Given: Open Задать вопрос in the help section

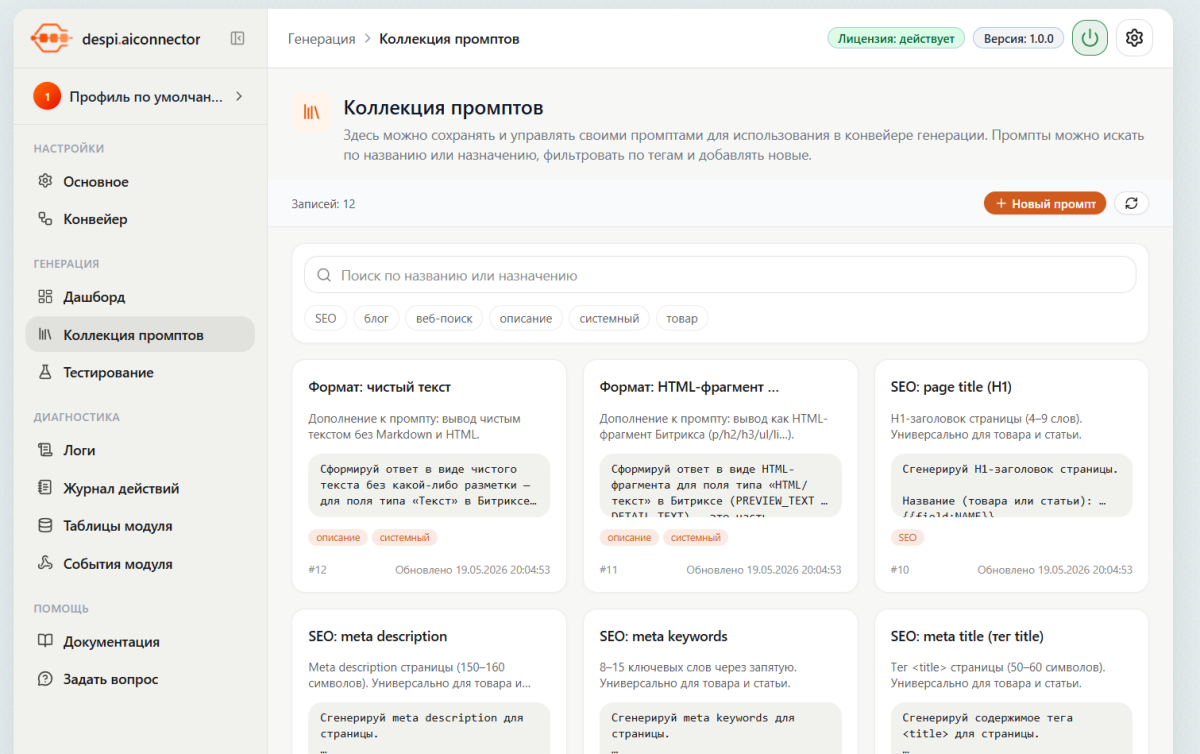Looking at the screenshot, I should 140,679.
